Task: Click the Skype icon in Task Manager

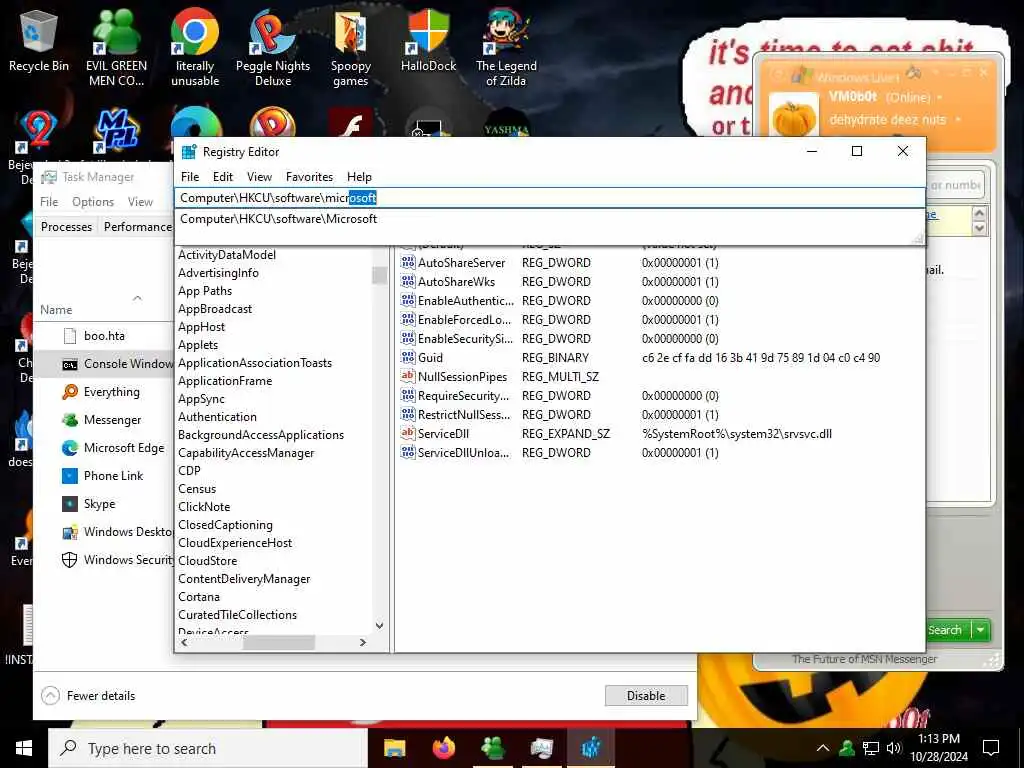Action: coord(70,504)
